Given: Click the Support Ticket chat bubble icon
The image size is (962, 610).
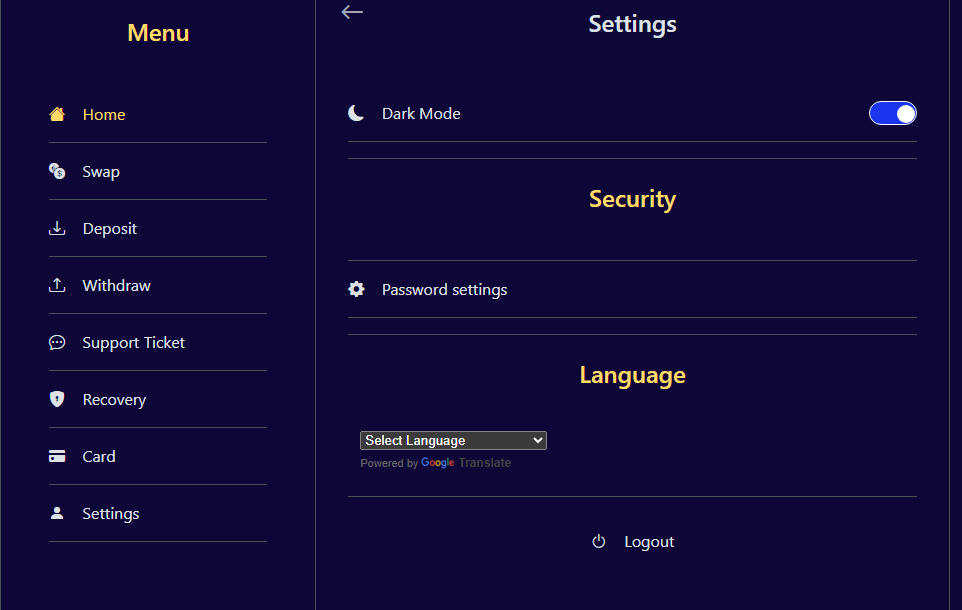Looking at the screenshot, I should pyautogui.click(x=57, y=342).
